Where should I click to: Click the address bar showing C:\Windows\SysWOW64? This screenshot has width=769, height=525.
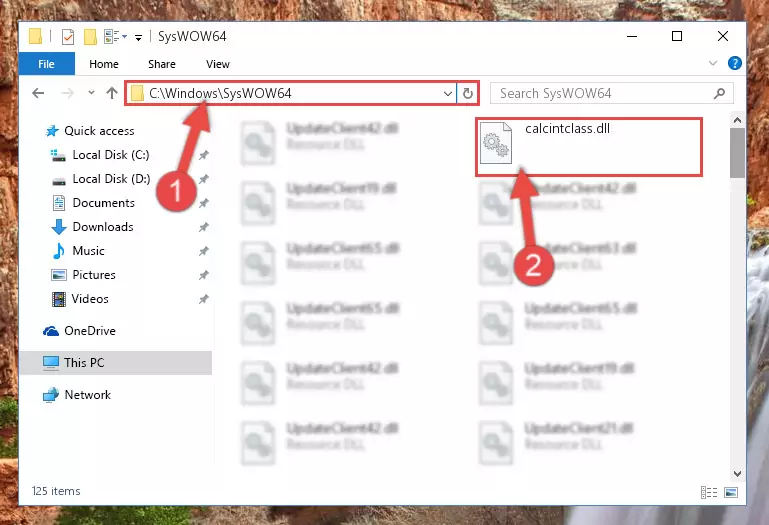[x=291, y=93]
